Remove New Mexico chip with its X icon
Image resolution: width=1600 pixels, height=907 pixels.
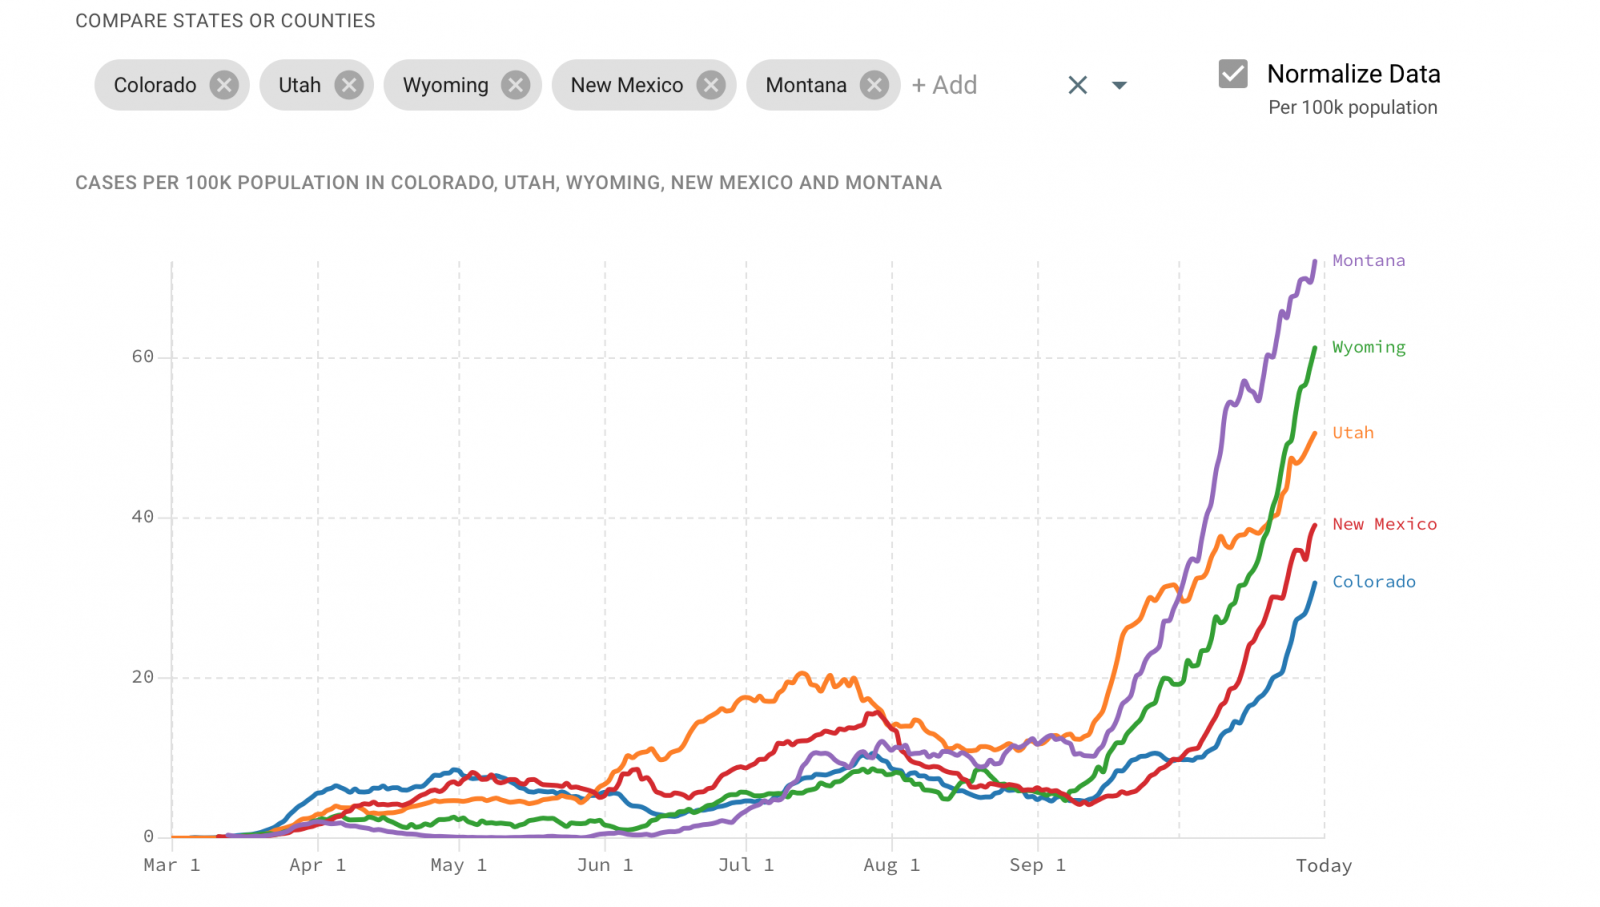711,85
